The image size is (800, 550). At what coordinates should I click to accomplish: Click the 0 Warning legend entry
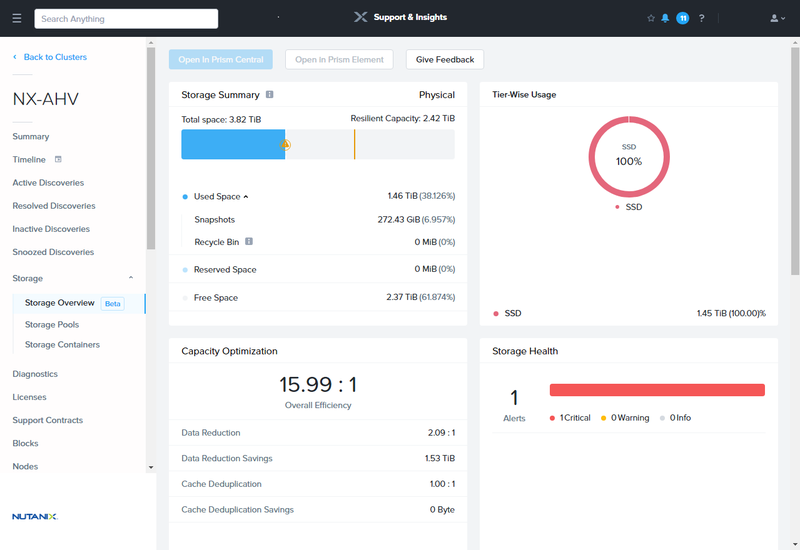point(625,418)
